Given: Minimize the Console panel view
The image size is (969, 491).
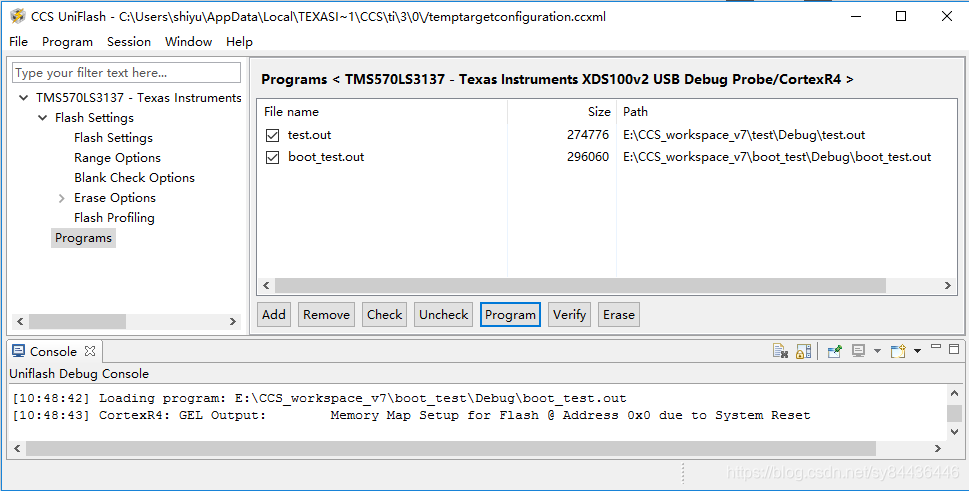Looking at the screenshot, I should click(x=936, y=347).
